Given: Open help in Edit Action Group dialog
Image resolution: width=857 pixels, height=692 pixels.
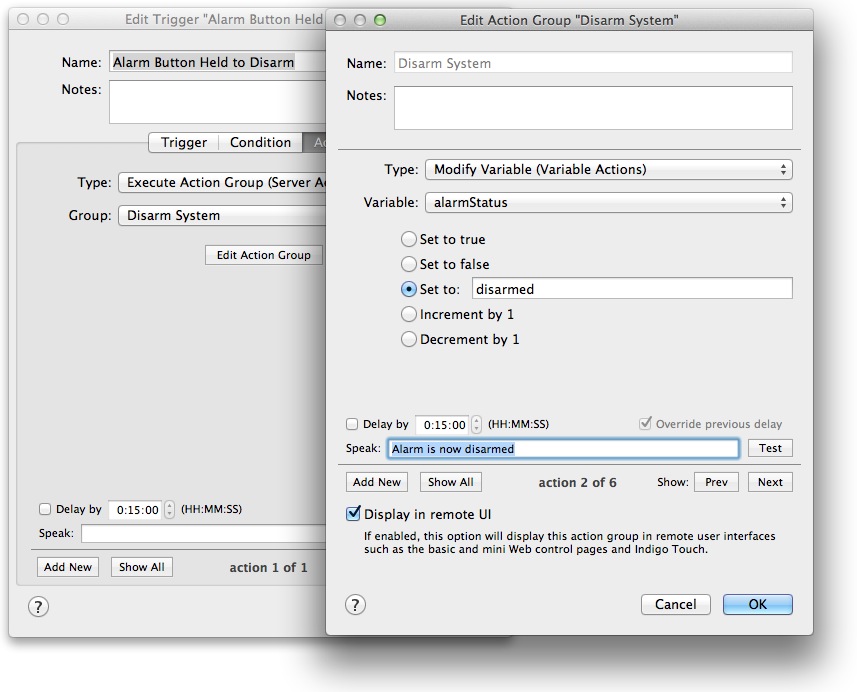Looking at the screenshot, I should 355,605.
